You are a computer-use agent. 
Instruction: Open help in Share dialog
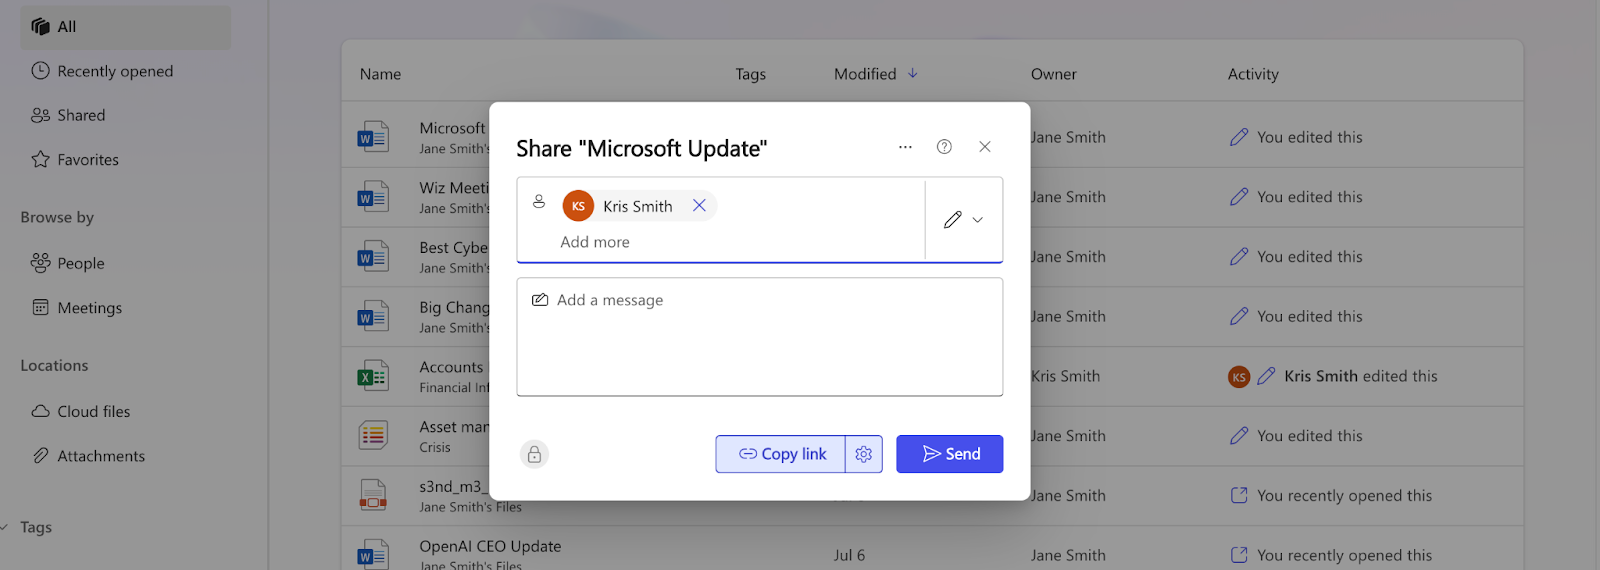click(x=944, y=147)
